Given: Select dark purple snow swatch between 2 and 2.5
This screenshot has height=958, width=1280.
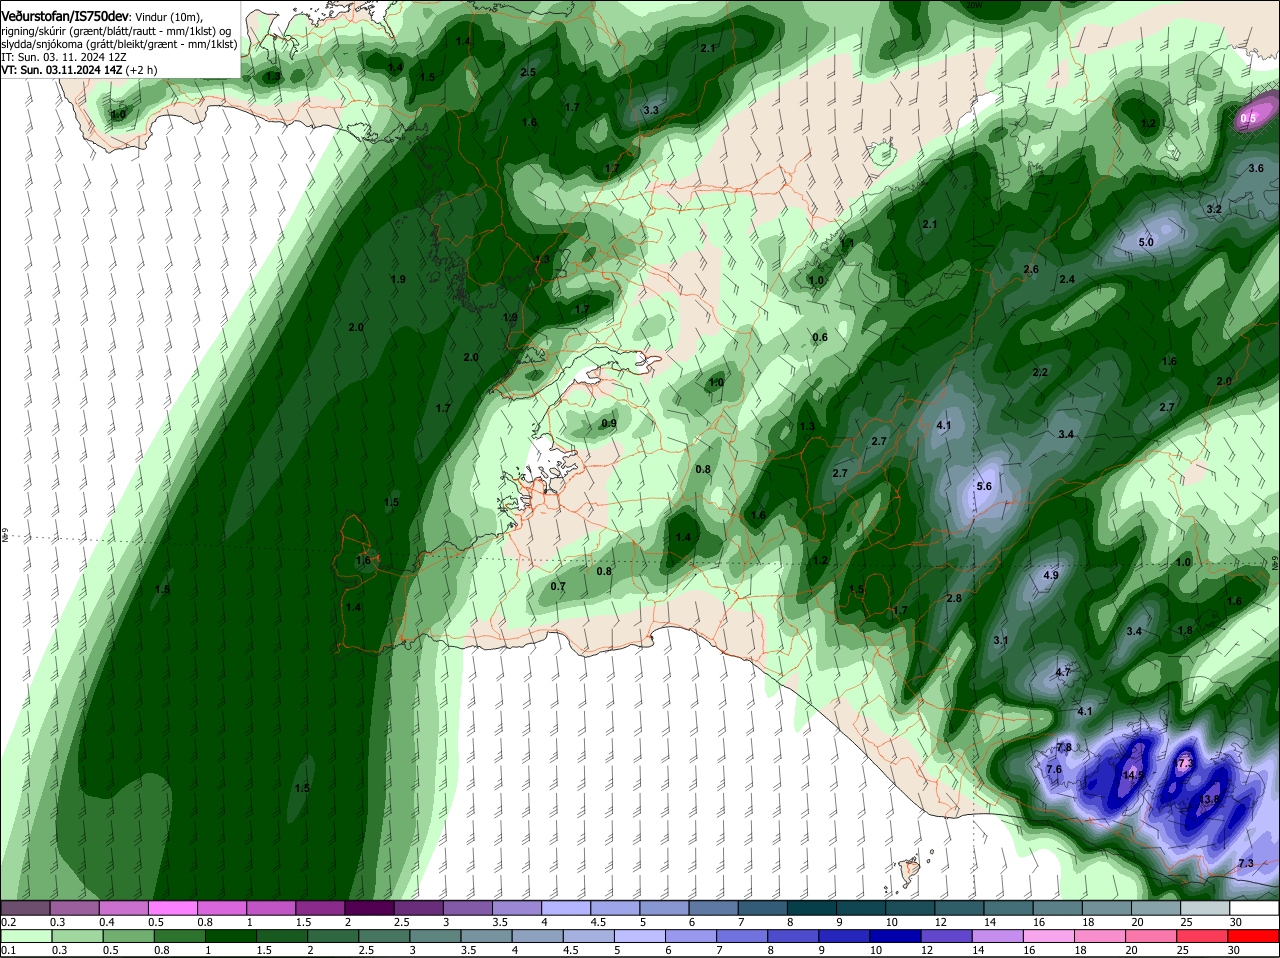Looking at the screenshot, I should pos(369,907).
